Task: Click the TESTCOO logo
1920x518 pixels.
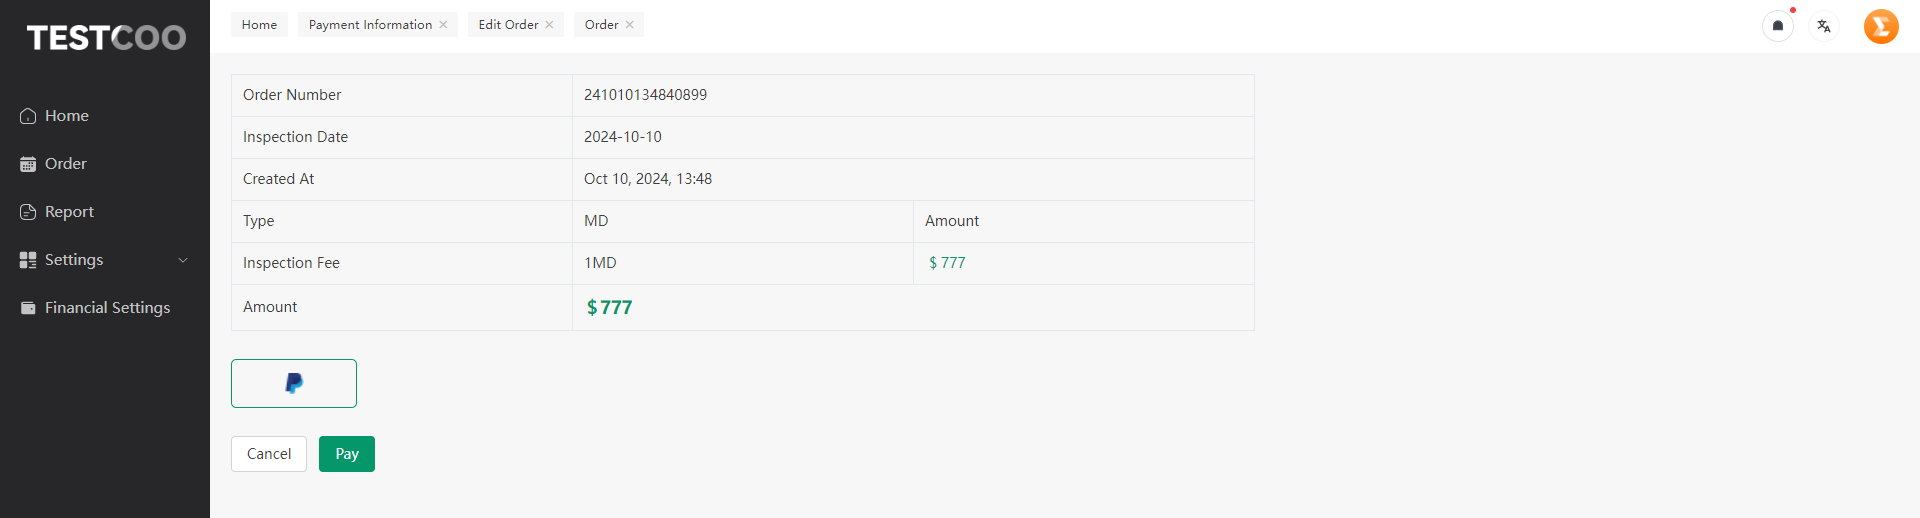Action: [x=106, y=38]
